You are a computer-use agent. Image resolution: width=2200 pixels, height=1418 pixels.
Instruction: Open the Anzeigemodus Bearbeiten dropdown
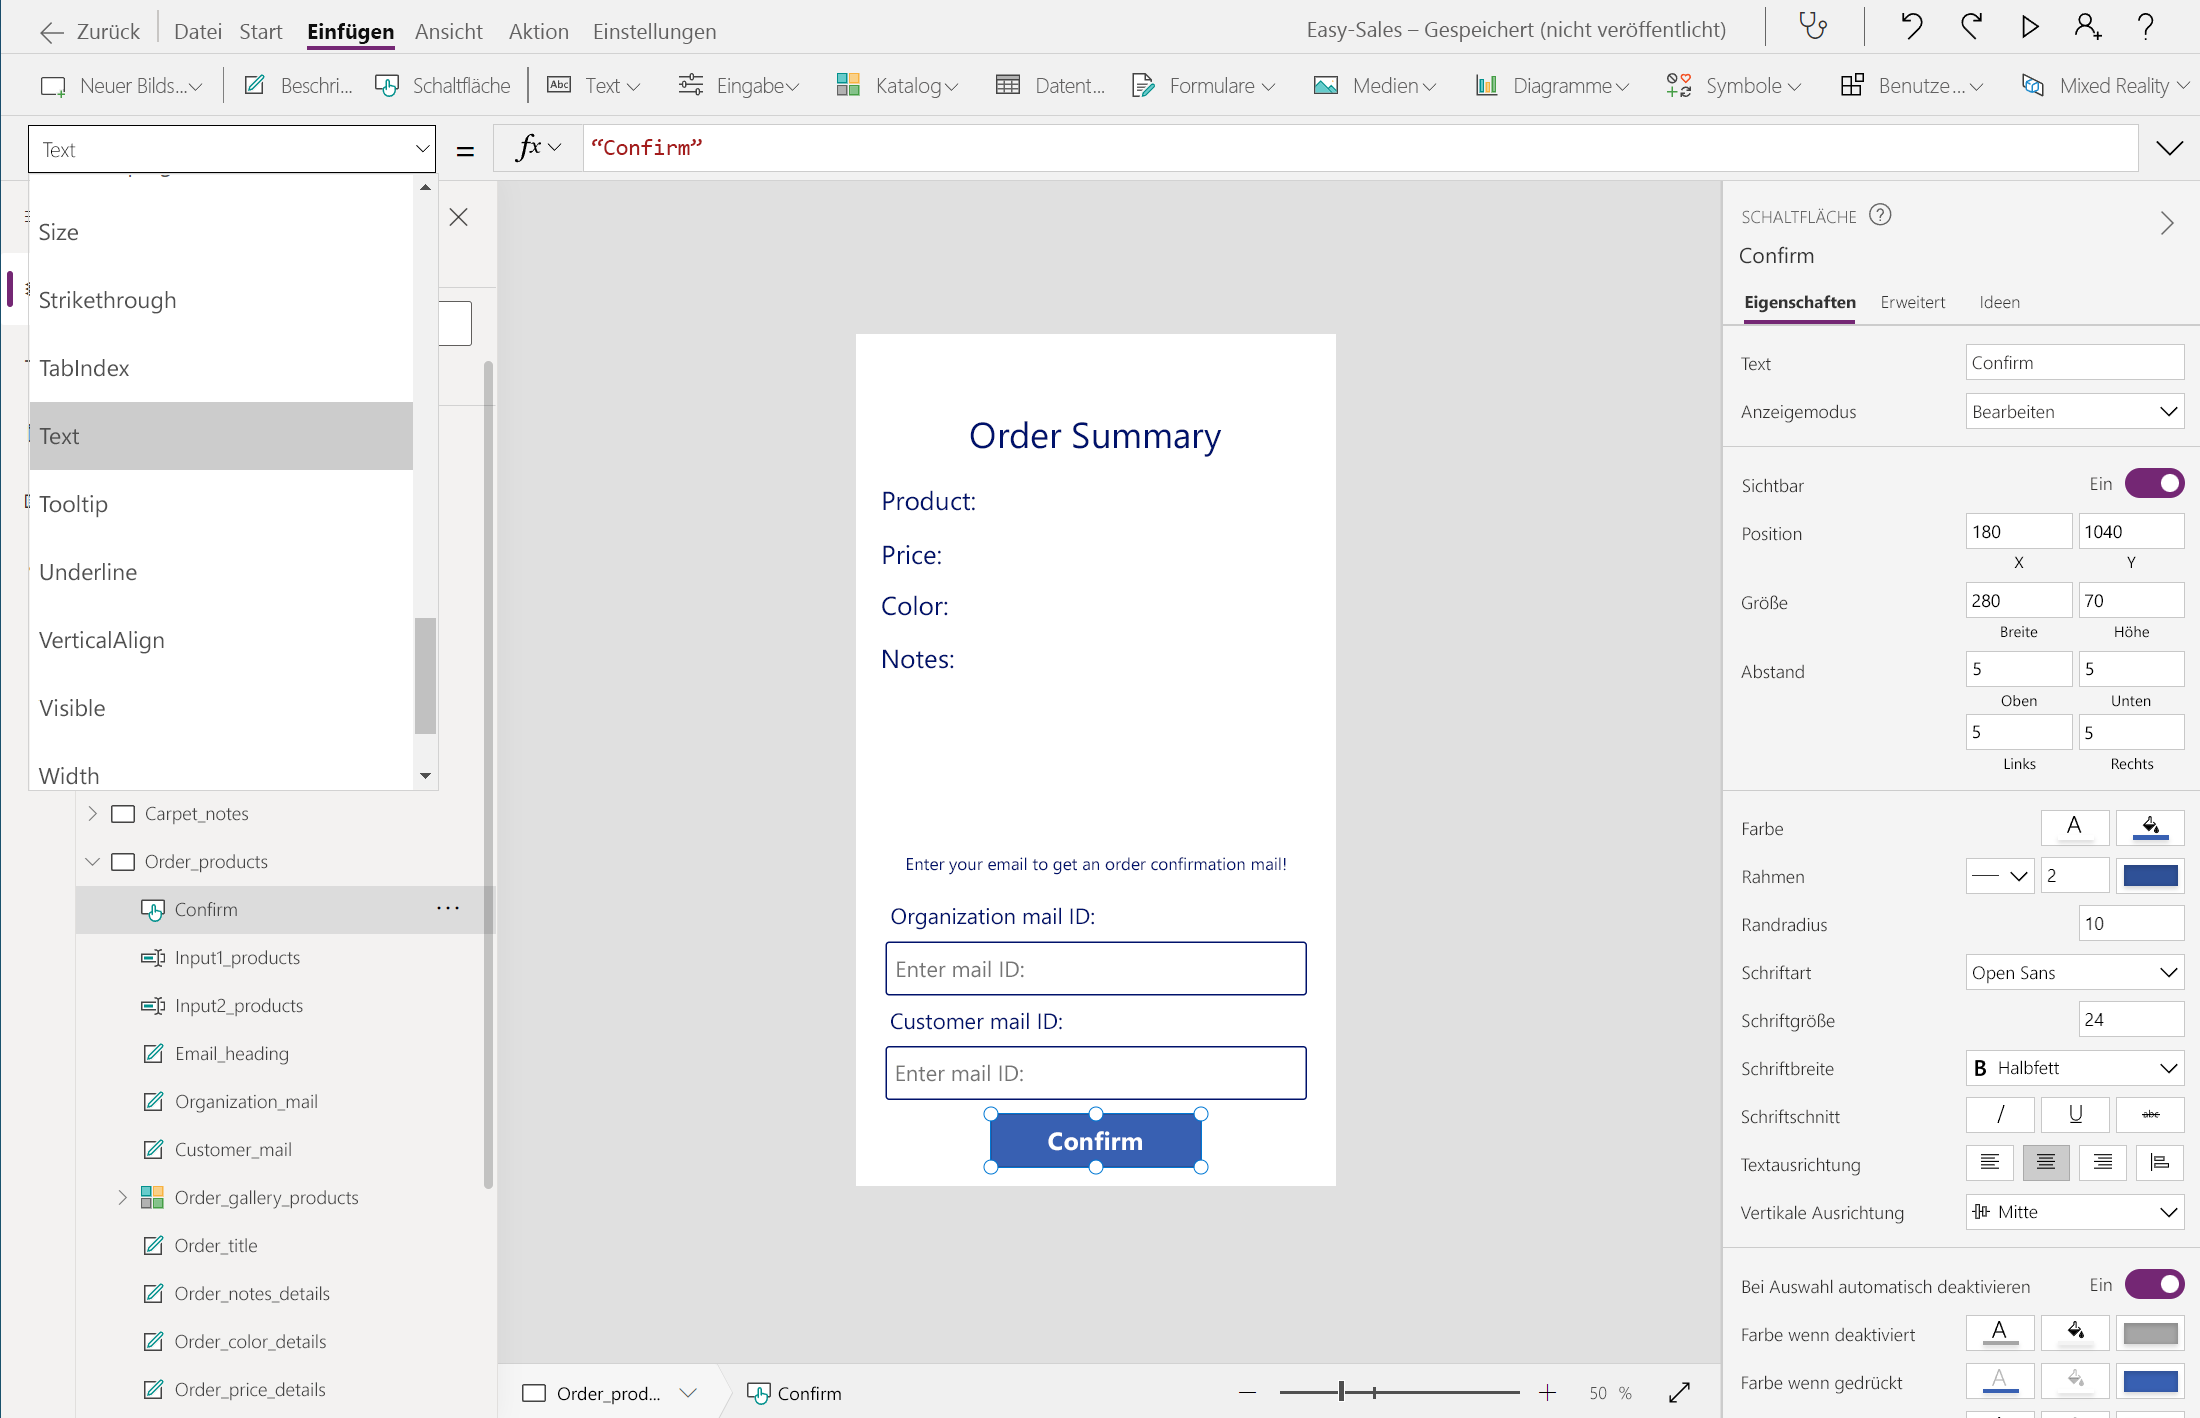[2074, 412]
